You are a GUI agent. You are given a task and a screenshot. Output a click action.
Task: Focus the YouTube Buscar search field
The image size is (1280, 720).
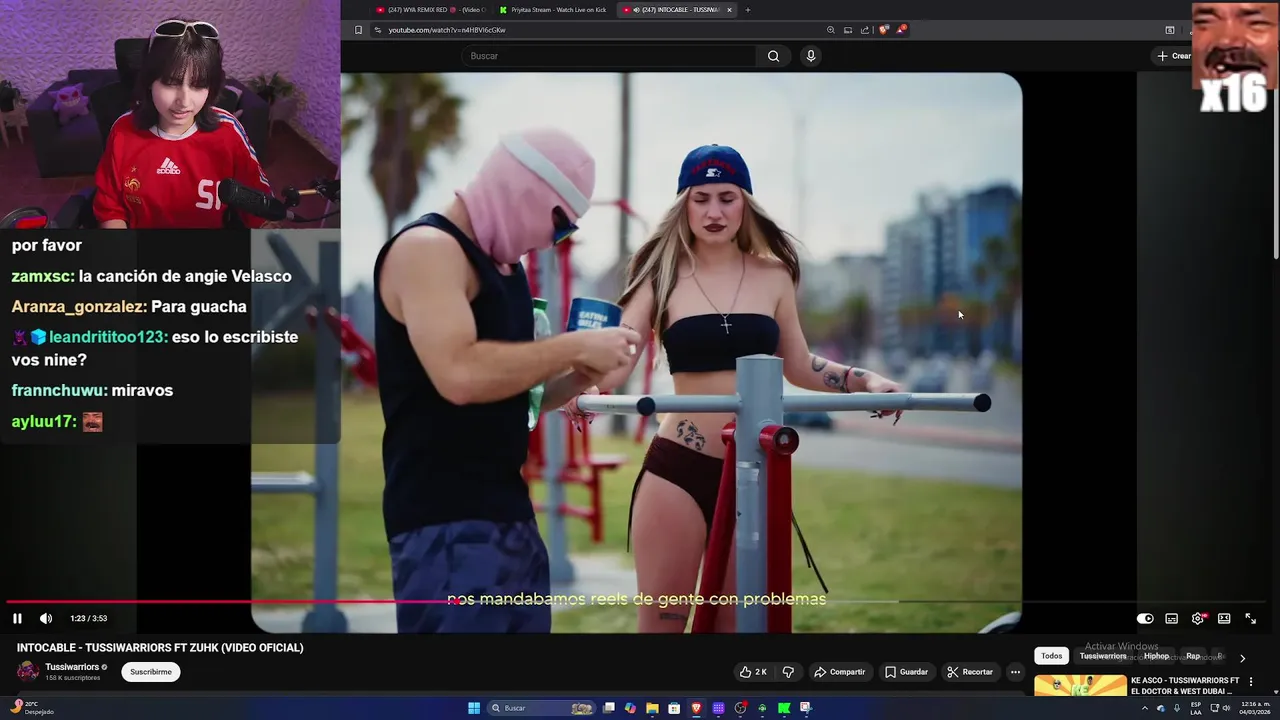click(608, 56)
